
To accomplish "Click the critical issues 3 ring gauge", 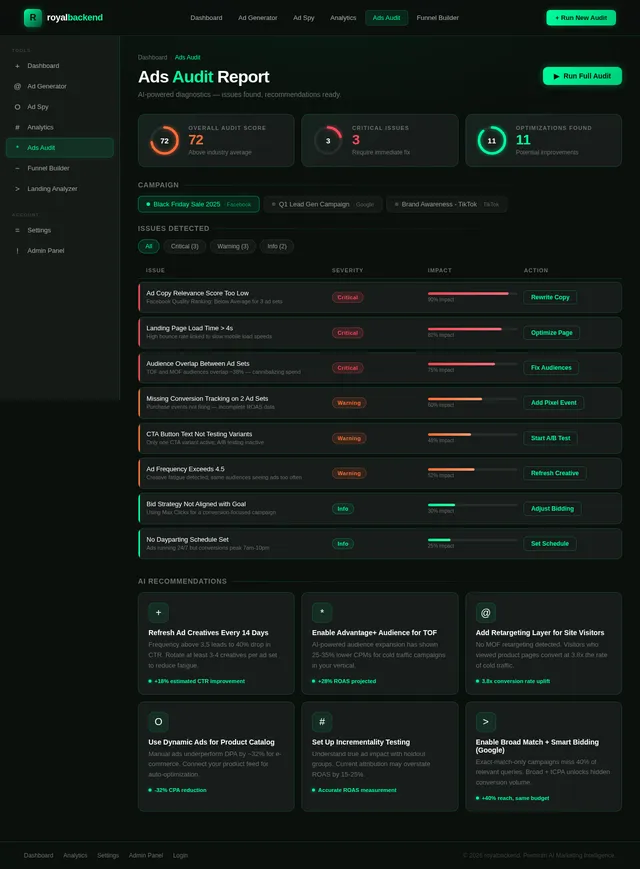I will (x=328, y=141).
